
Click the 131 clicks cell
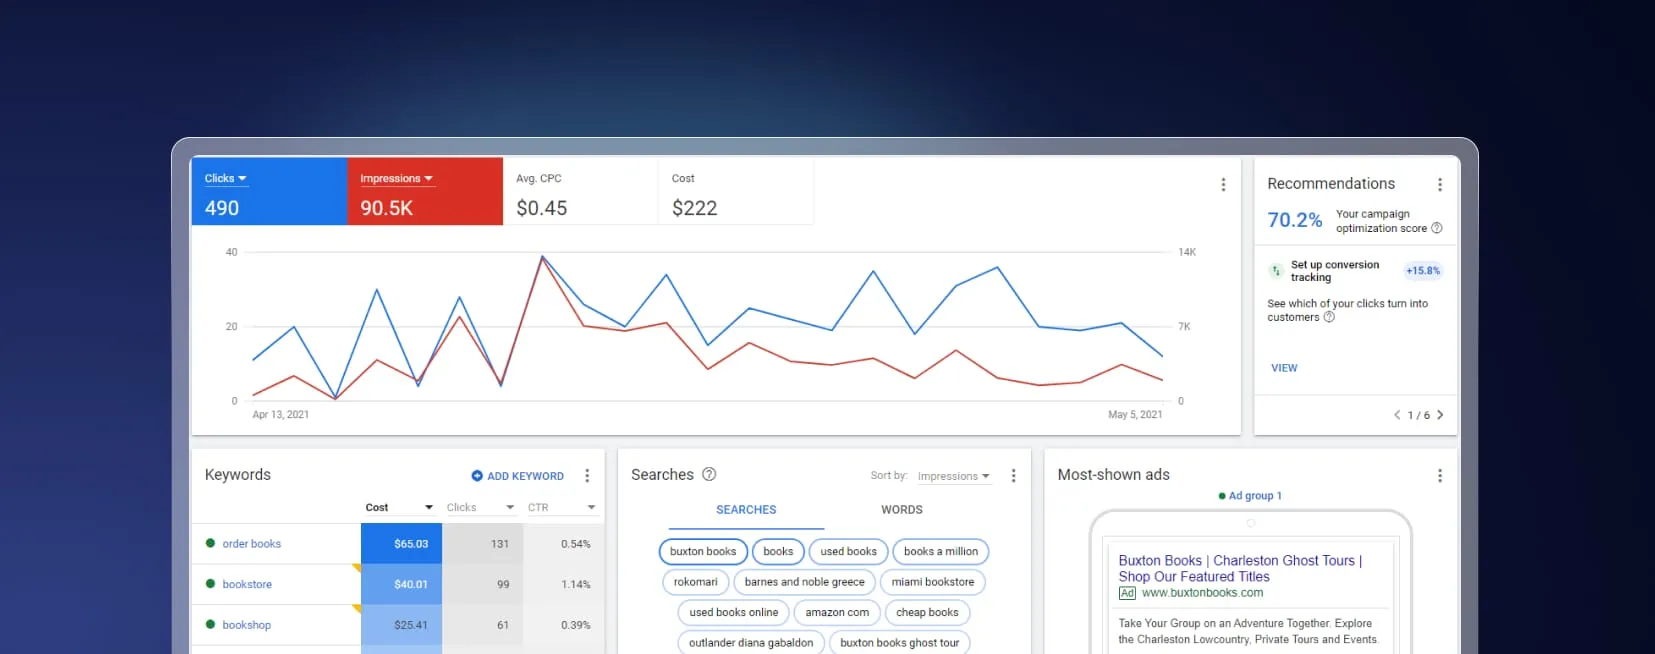(x=483, y=544)
